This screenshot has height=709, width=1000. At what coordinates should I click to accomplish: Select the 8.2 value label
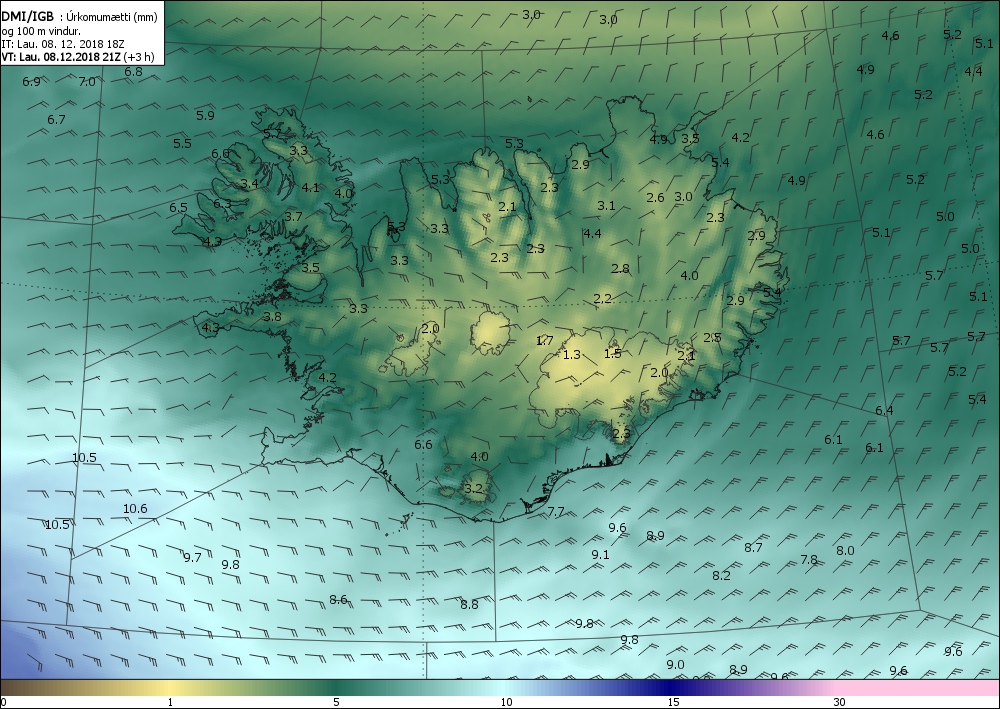pyautogui.click(x=721, y=575)
